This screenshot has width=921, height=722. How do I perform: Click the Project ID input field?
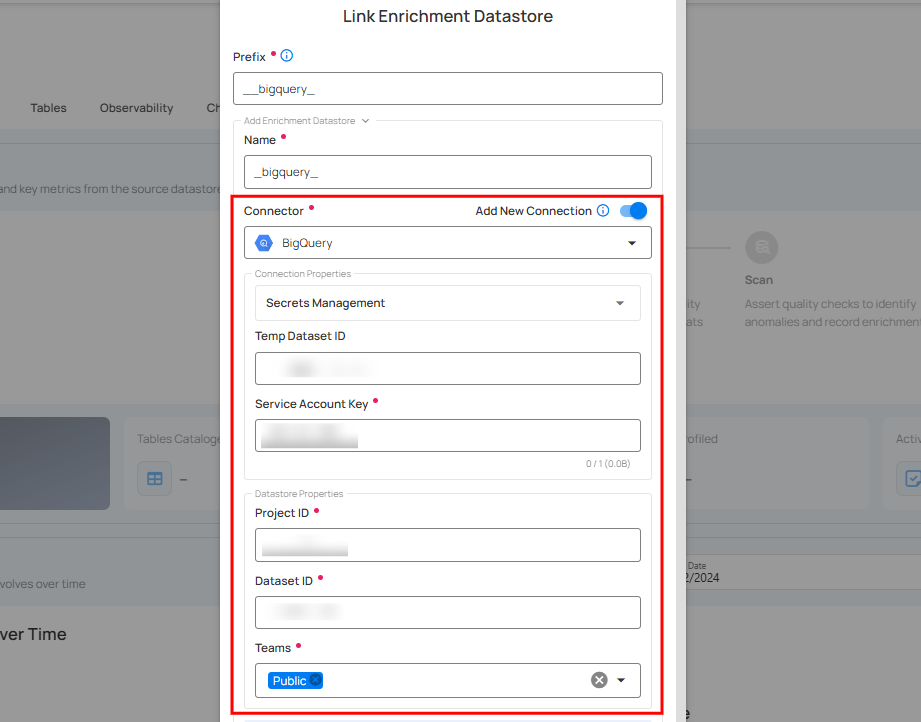(x=447, y=545)
